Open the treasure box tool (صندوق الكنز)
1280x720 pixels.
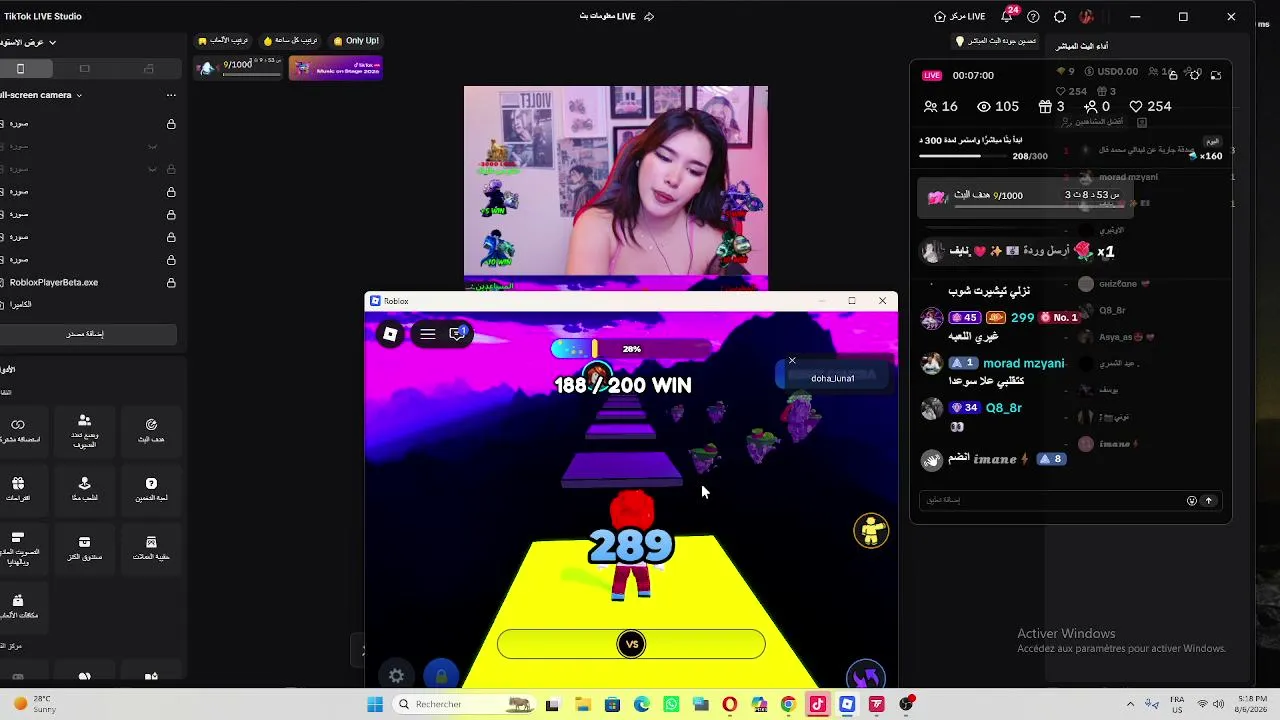(84, 548)
